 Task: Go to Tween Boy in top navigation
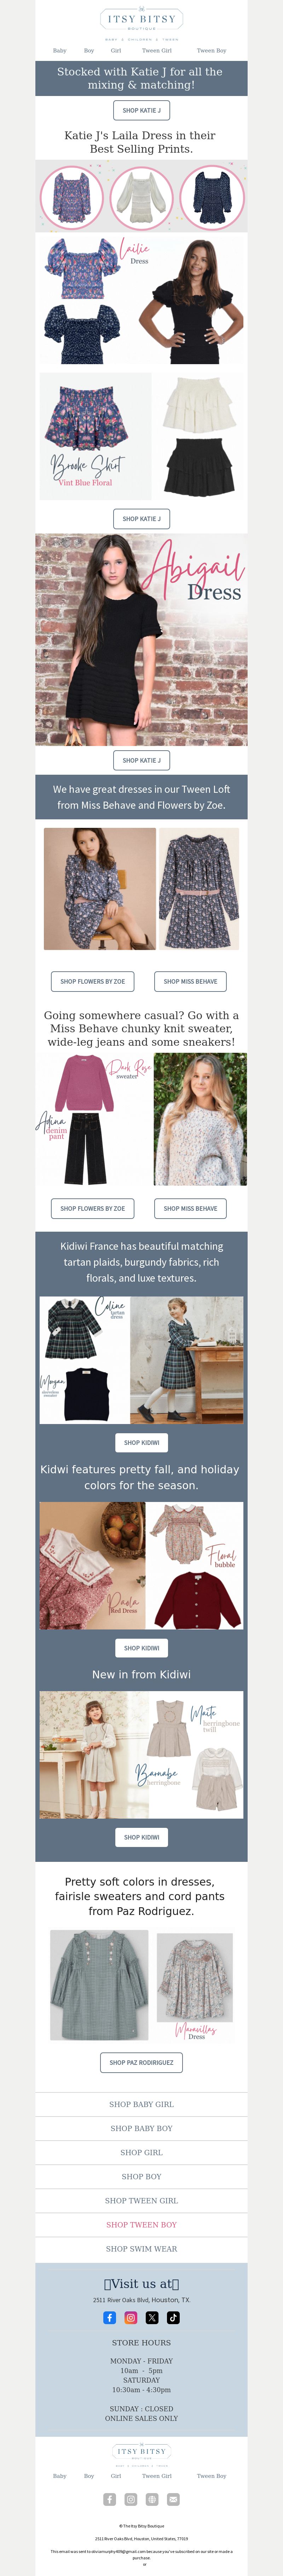(211, 50)
